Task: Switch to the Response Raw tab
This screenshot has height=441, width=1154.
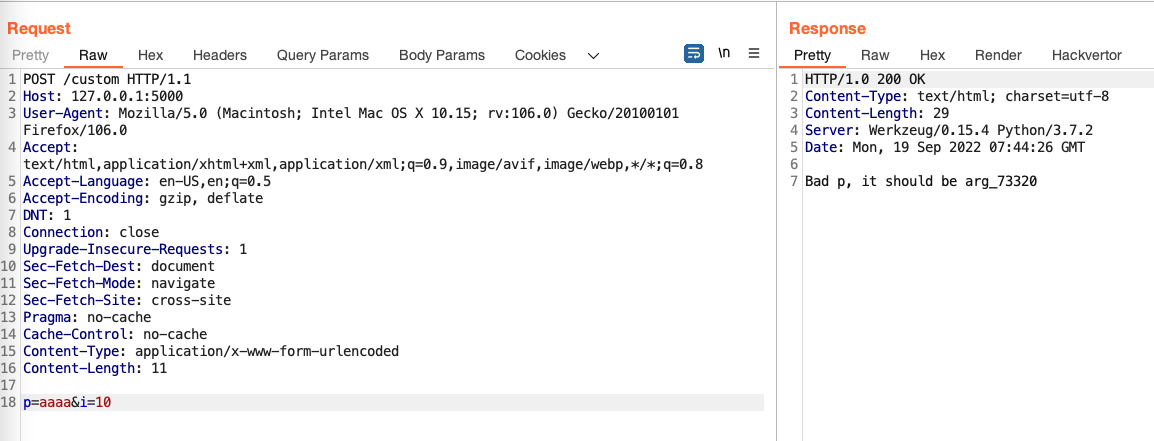Action: coord(875,55)
